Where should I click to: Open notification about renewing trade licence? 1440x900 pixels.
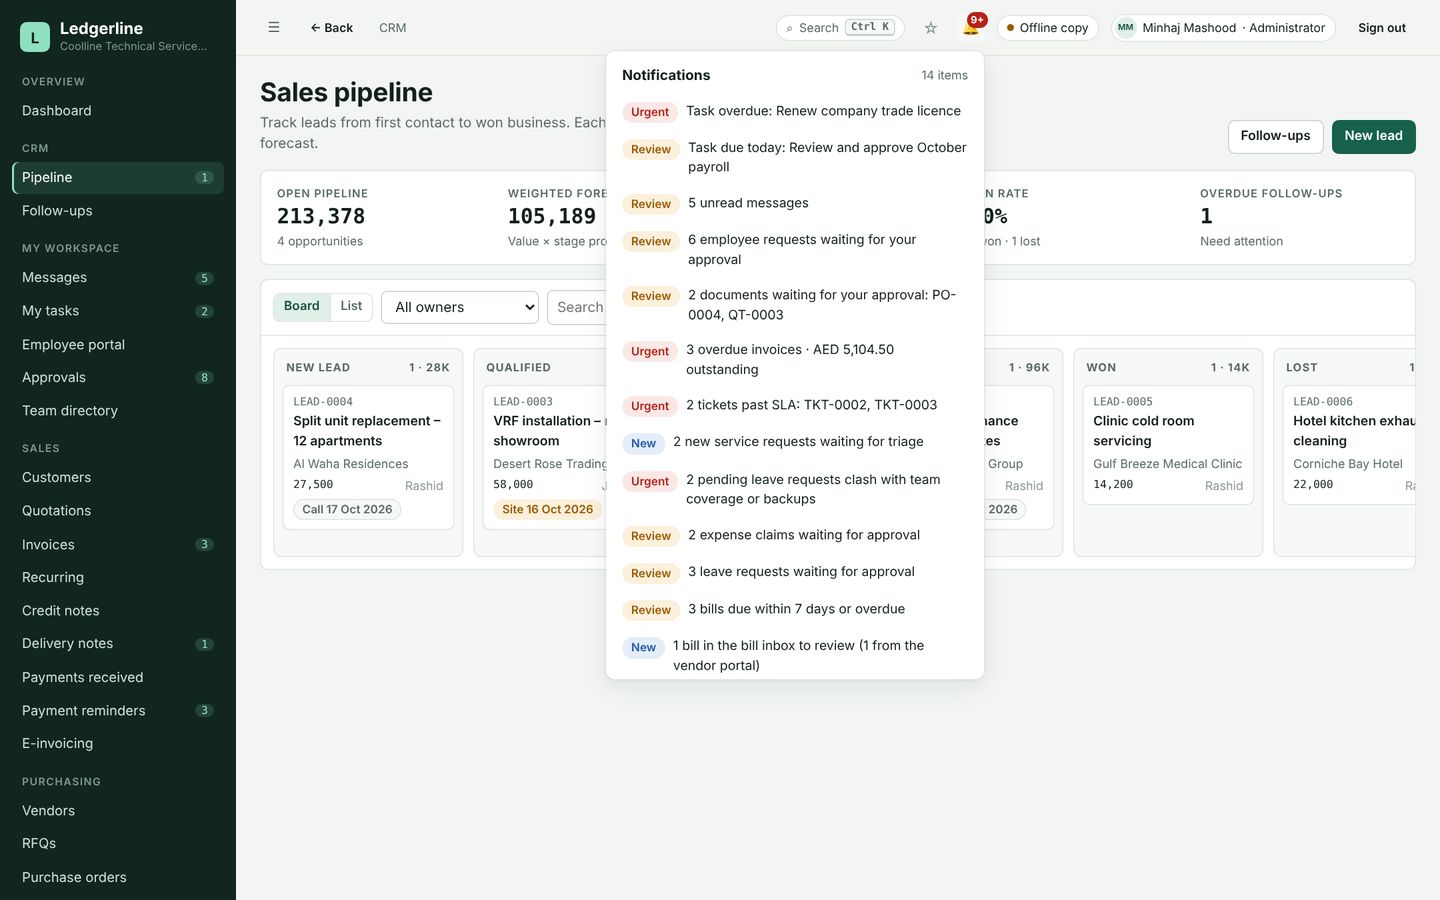[795, 111]
